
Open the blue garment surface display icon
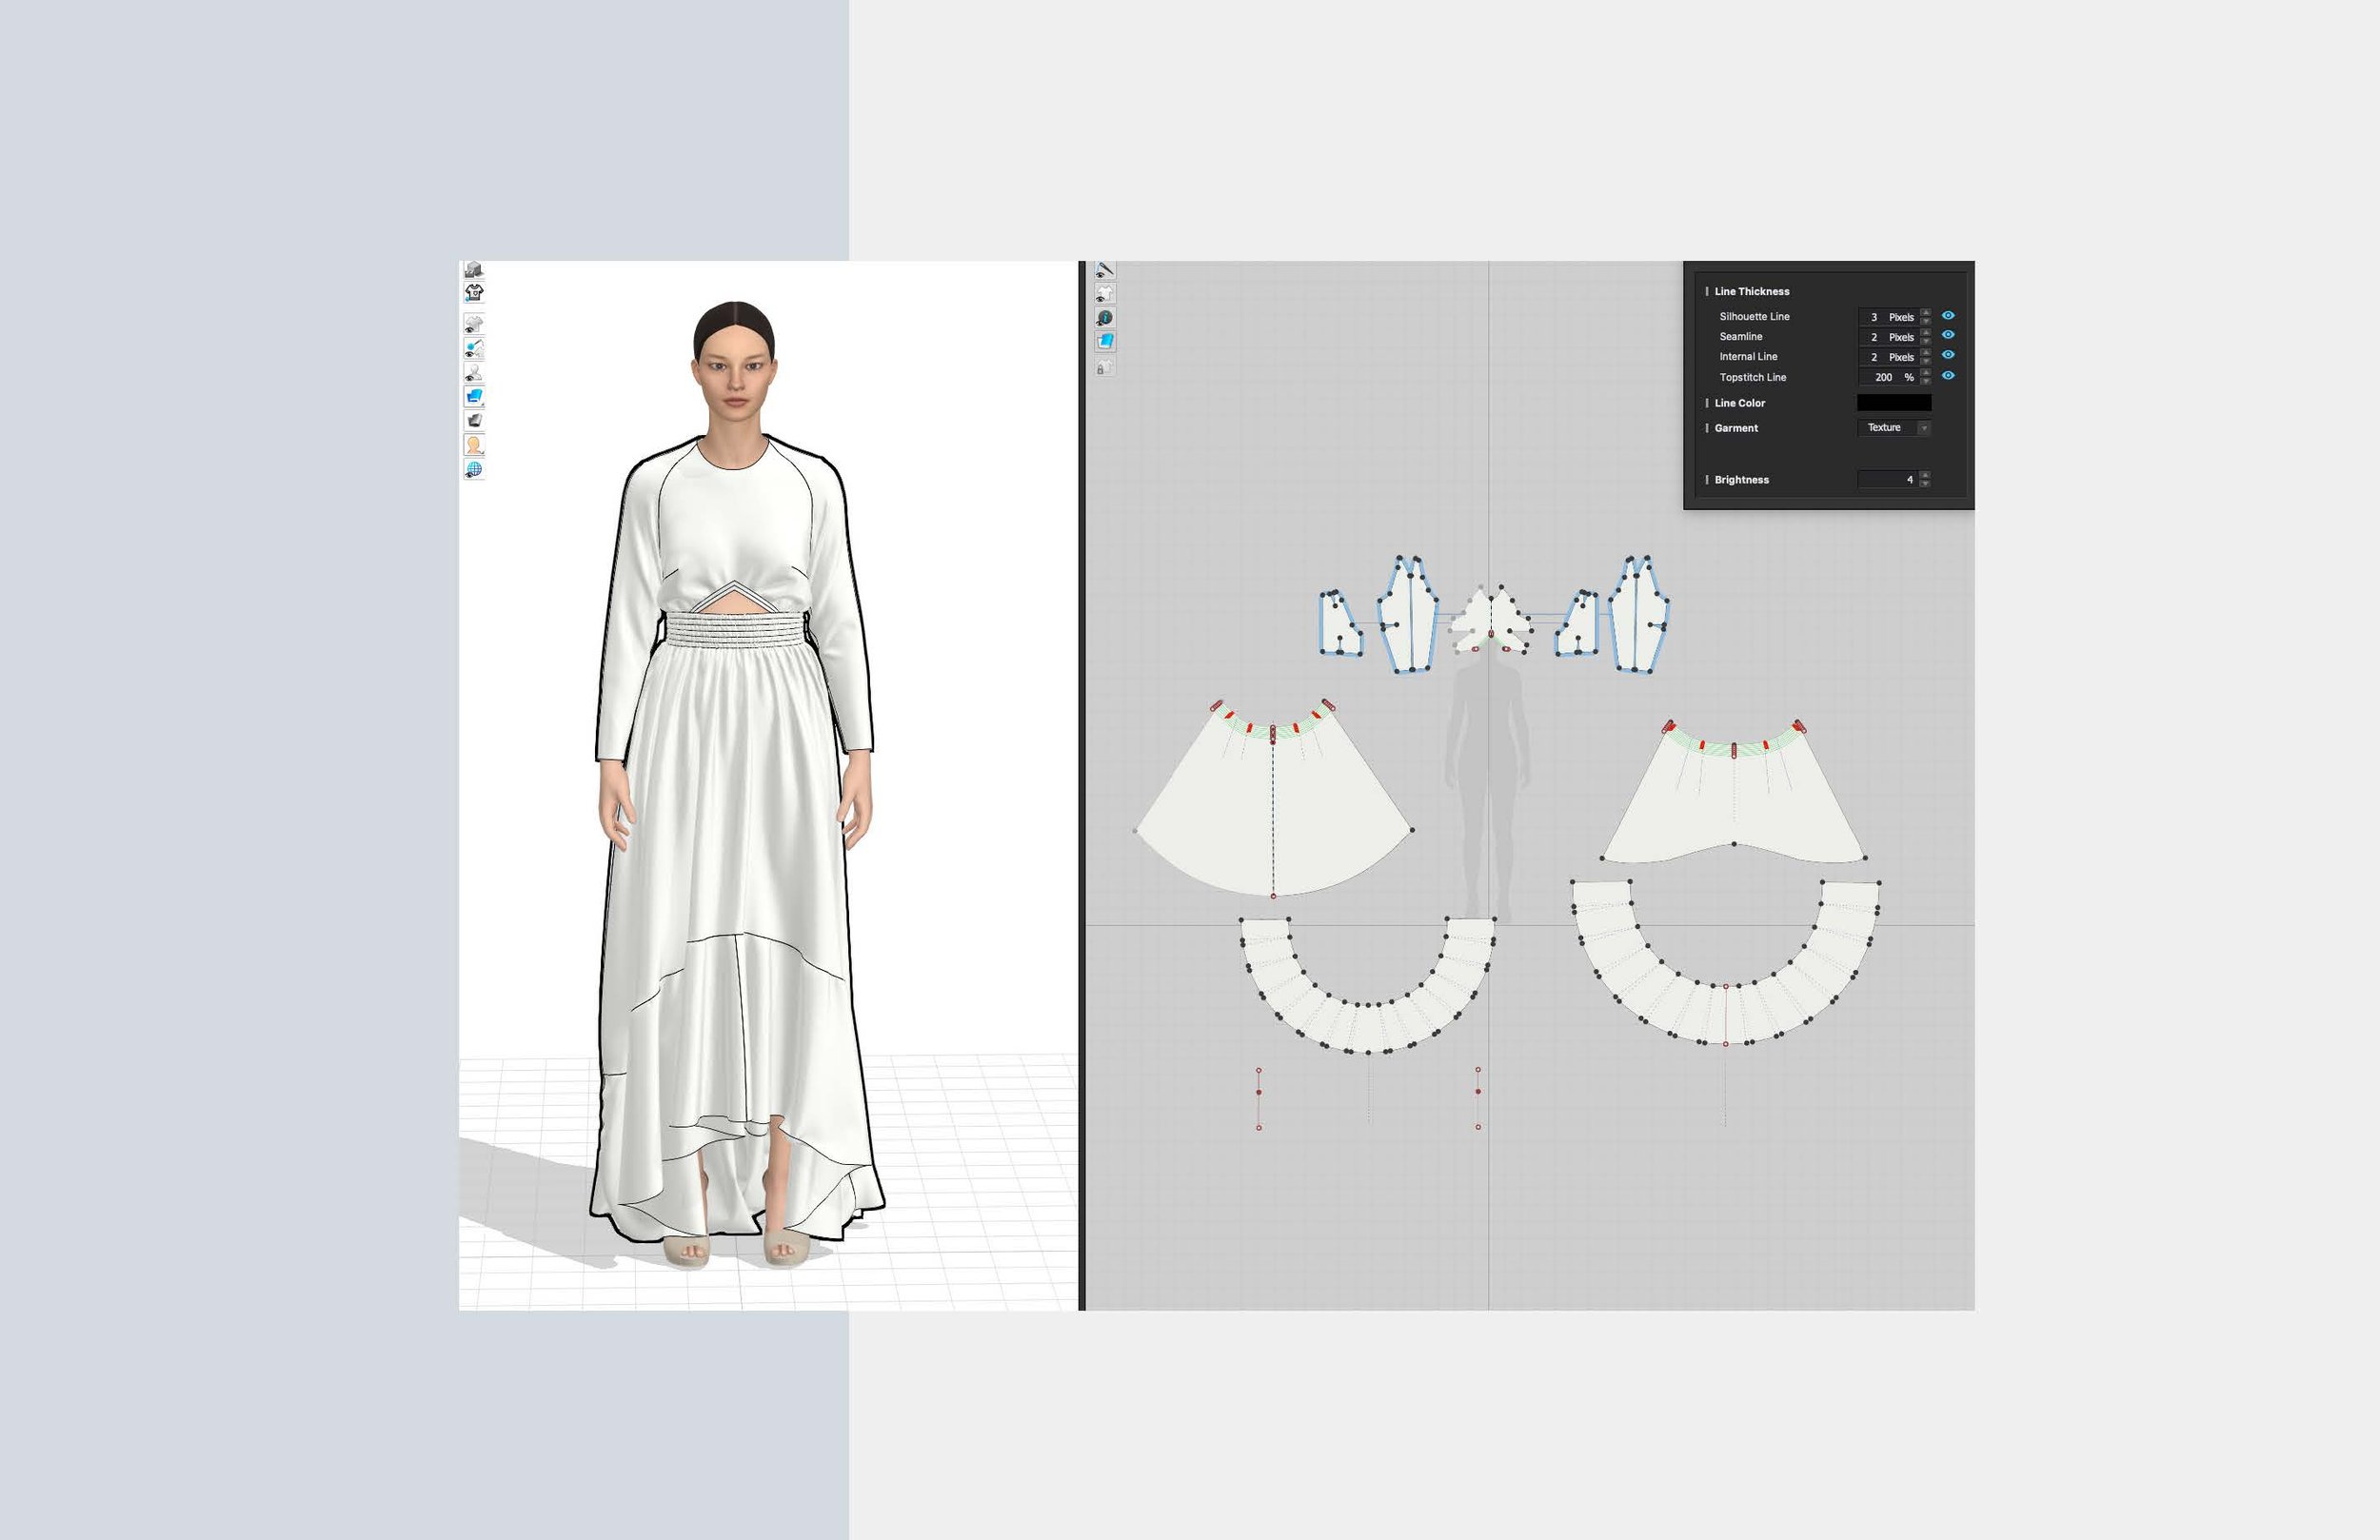(x=474, y=396)
